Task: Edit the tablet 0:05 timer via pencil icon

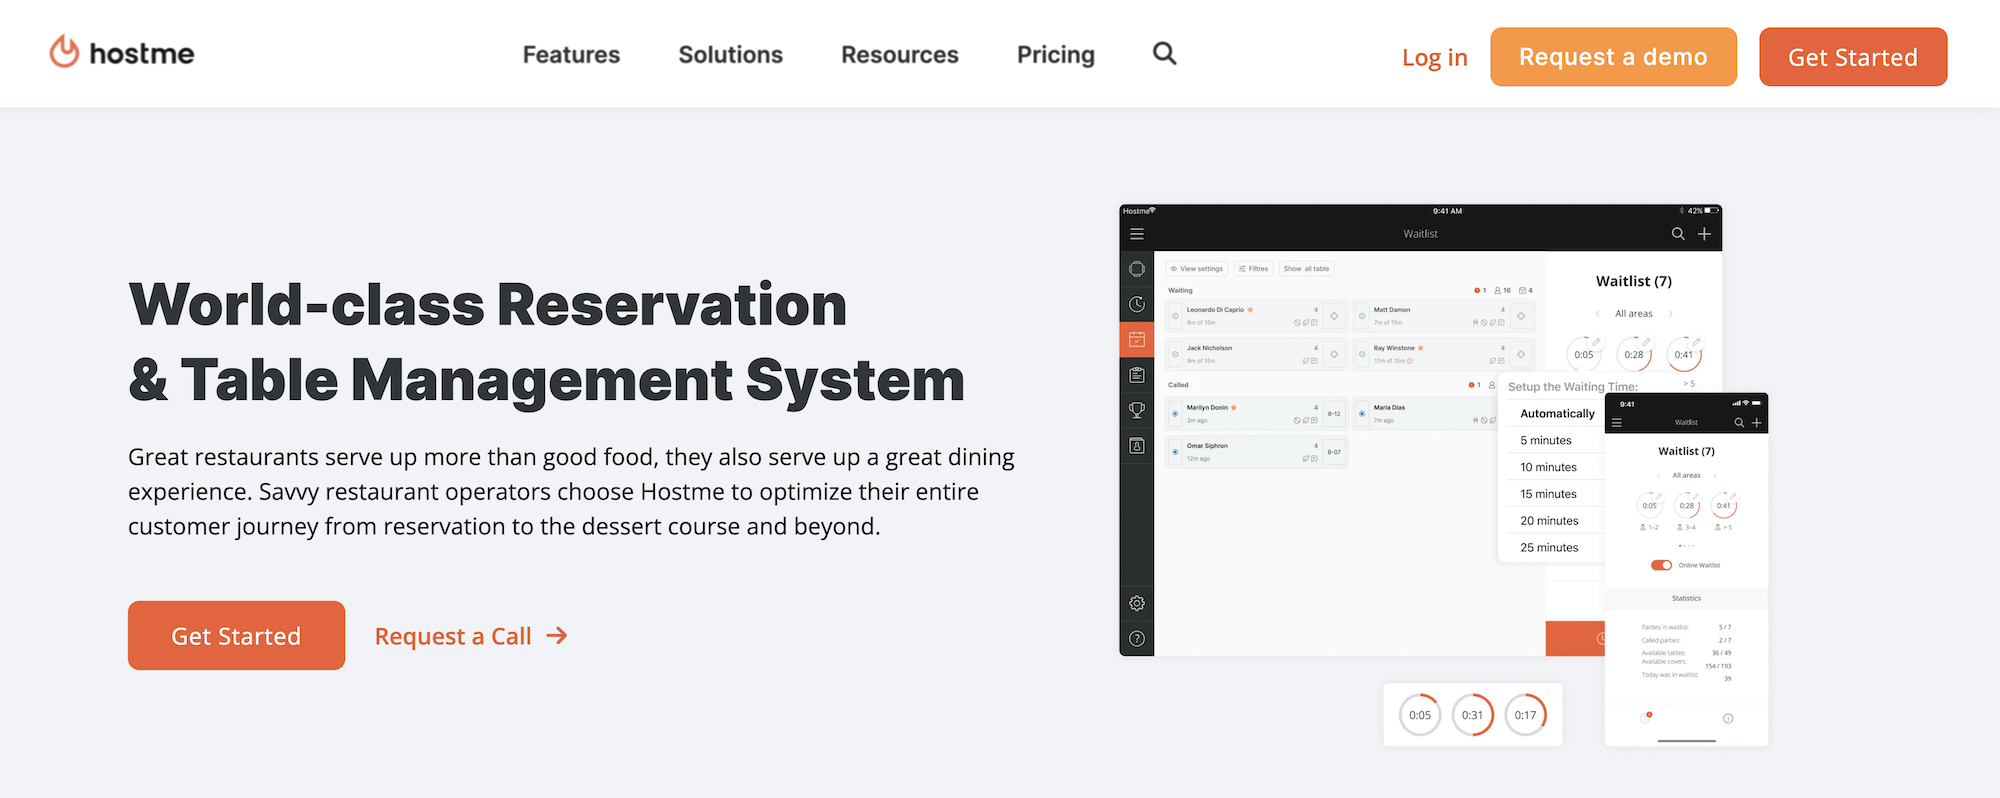Action: 1596,342
